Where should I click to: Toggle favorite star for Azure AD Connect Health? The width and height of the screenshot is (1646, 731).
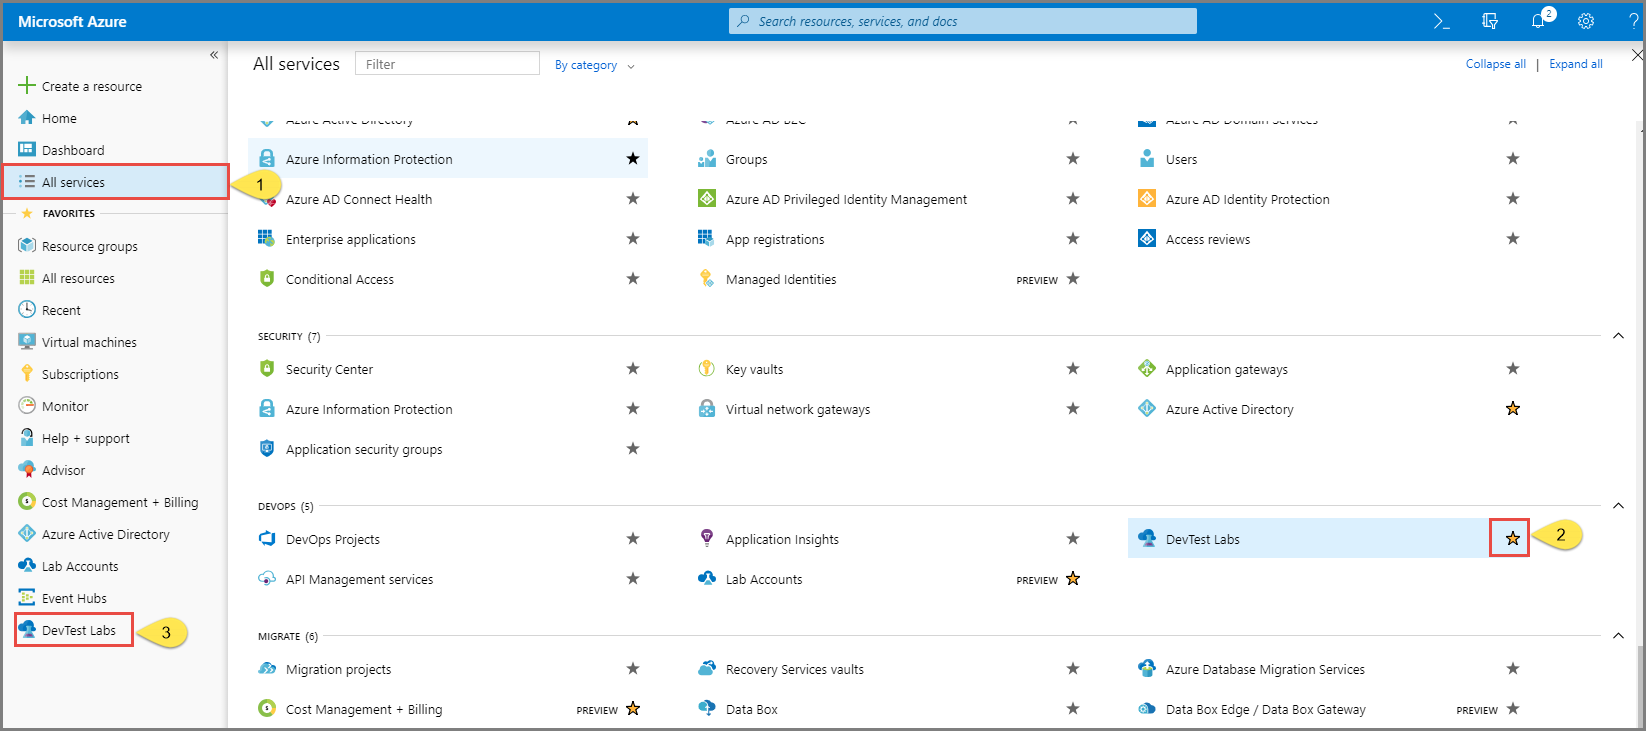[633, 199]
